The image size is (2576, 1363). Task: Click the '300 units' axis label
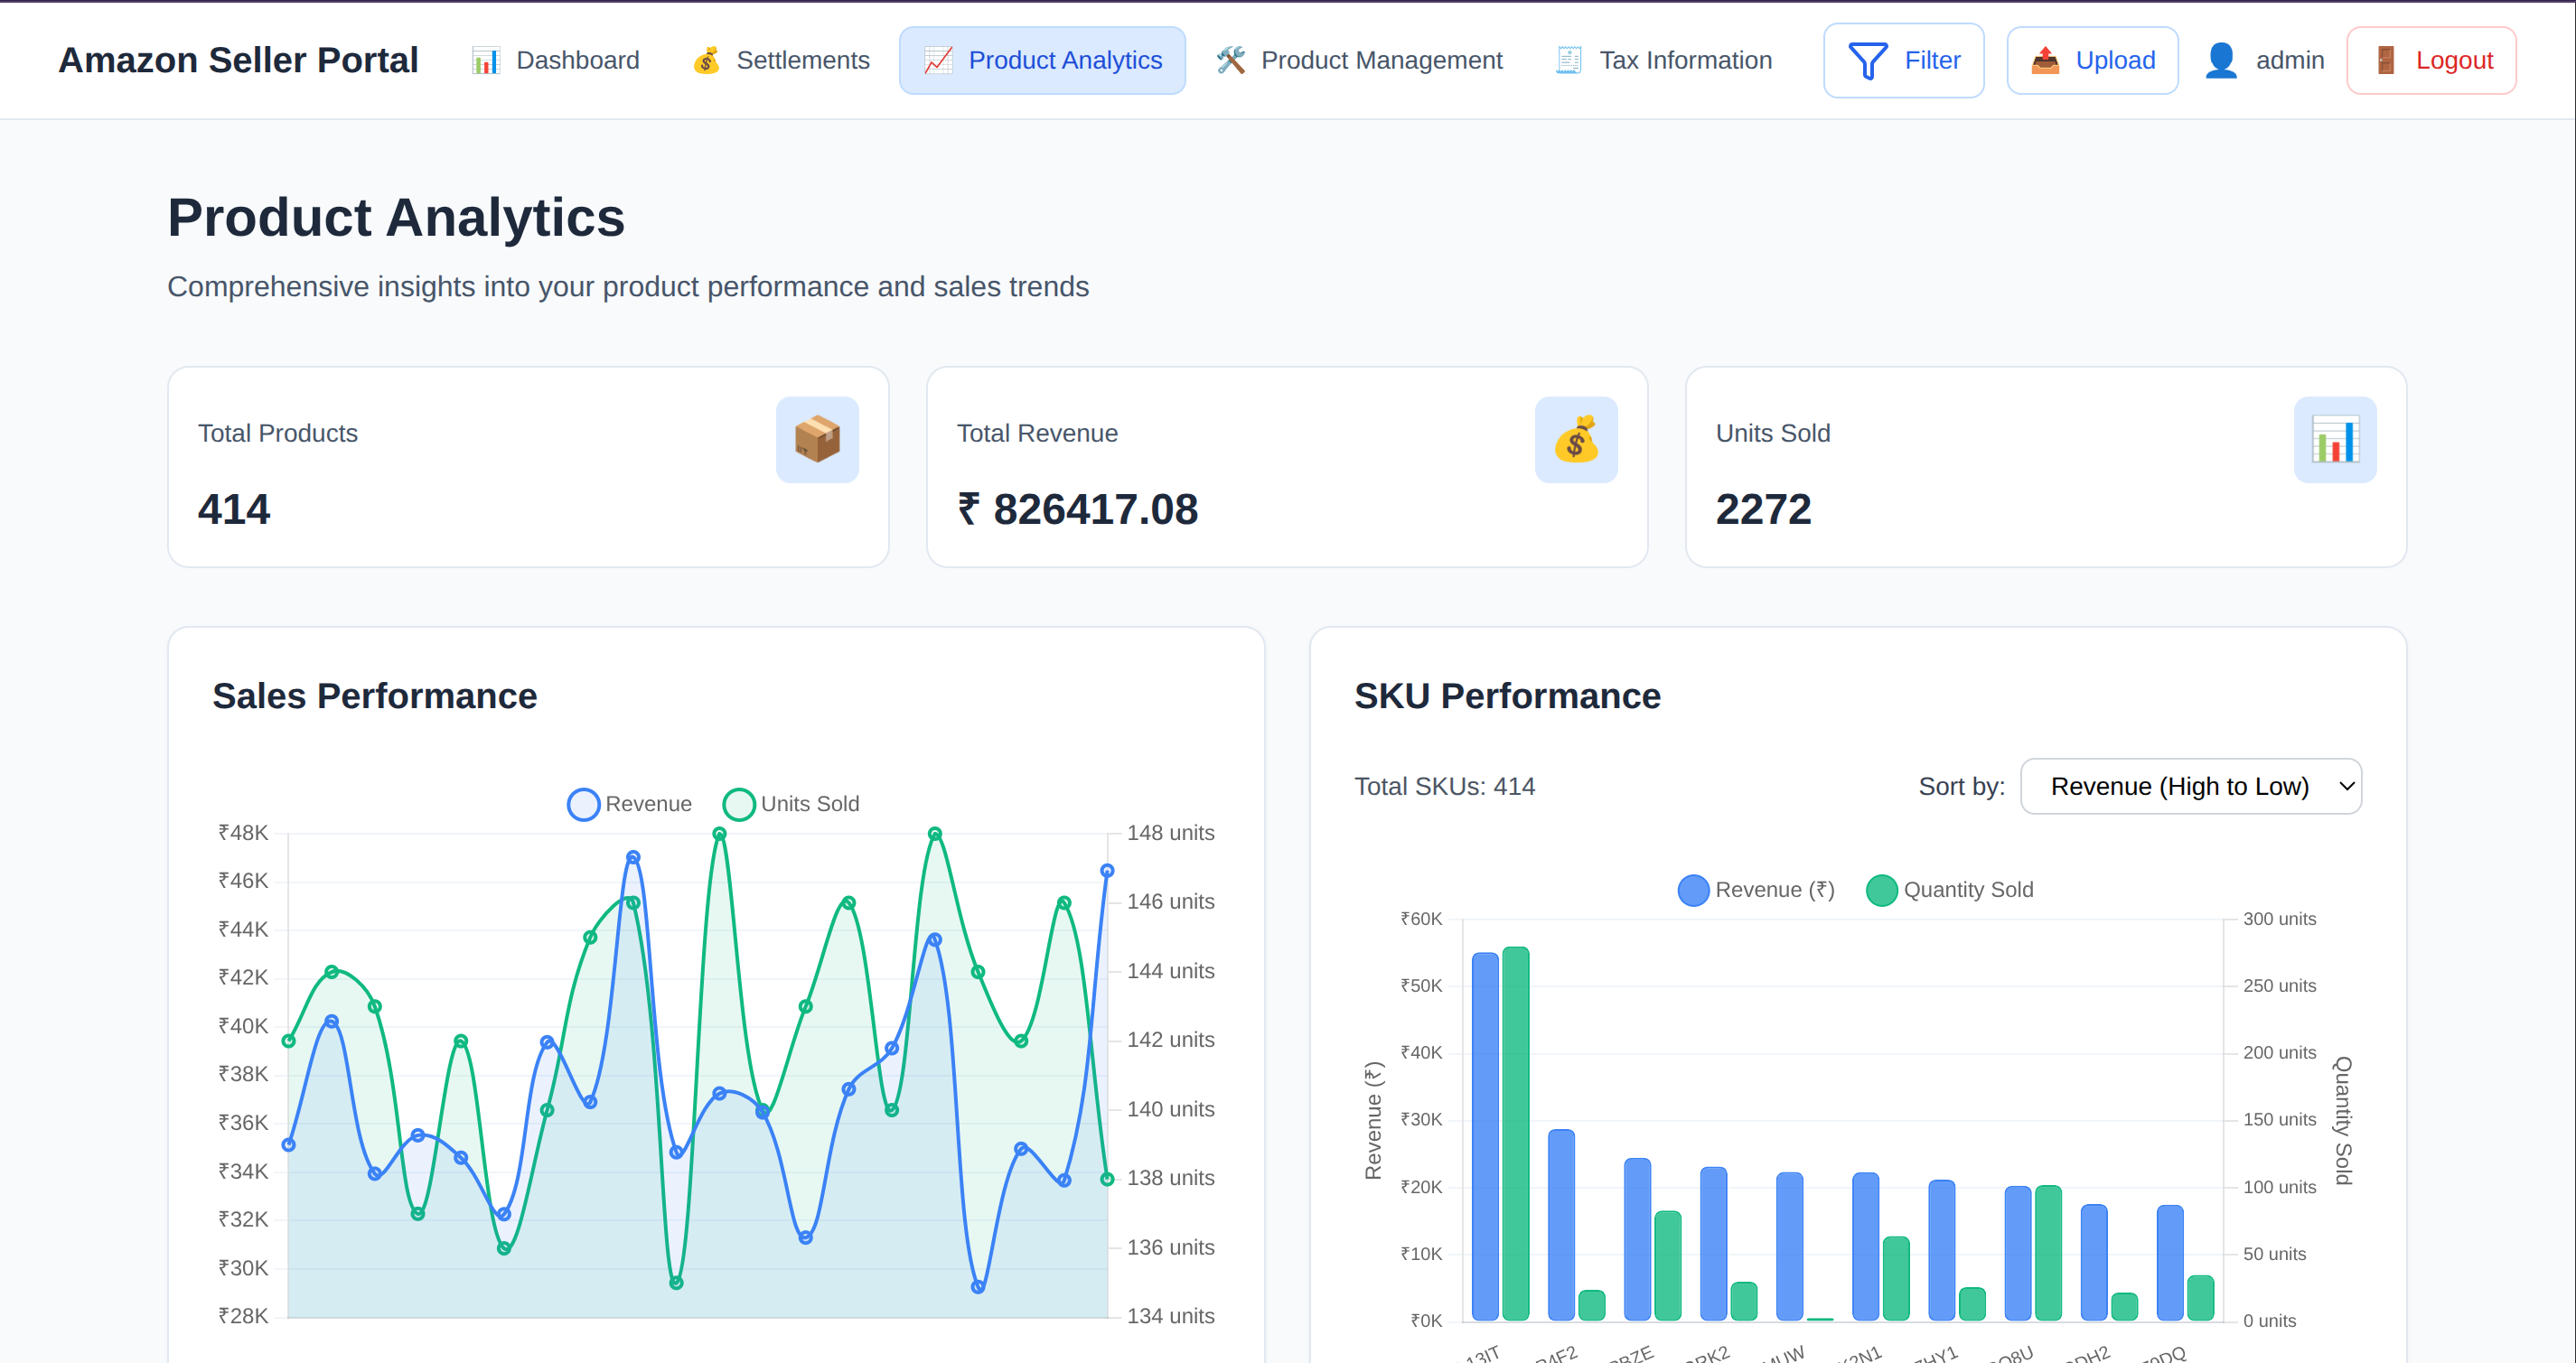click(2279, 919)
